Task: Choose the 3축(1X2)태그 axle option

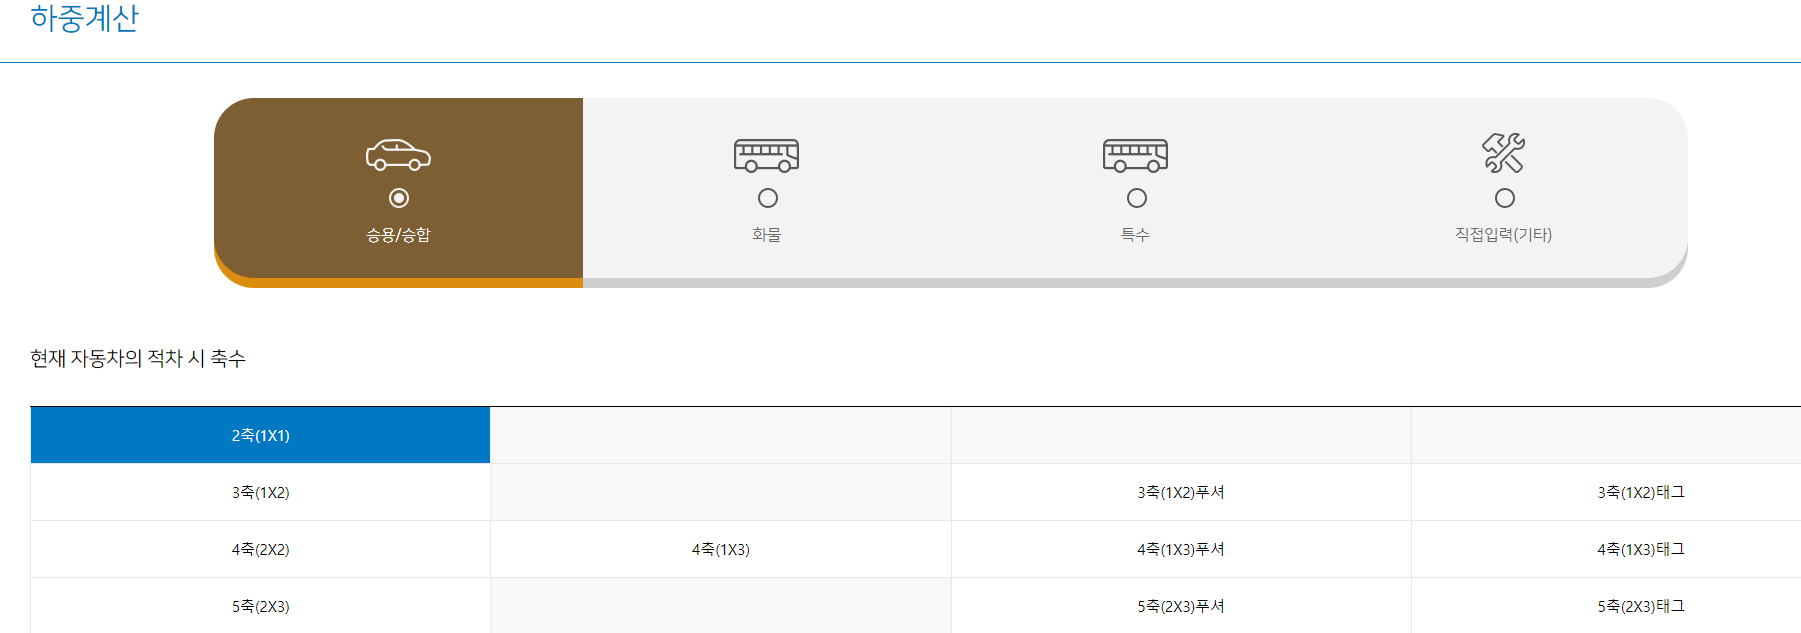Action: click(1640, 493)
